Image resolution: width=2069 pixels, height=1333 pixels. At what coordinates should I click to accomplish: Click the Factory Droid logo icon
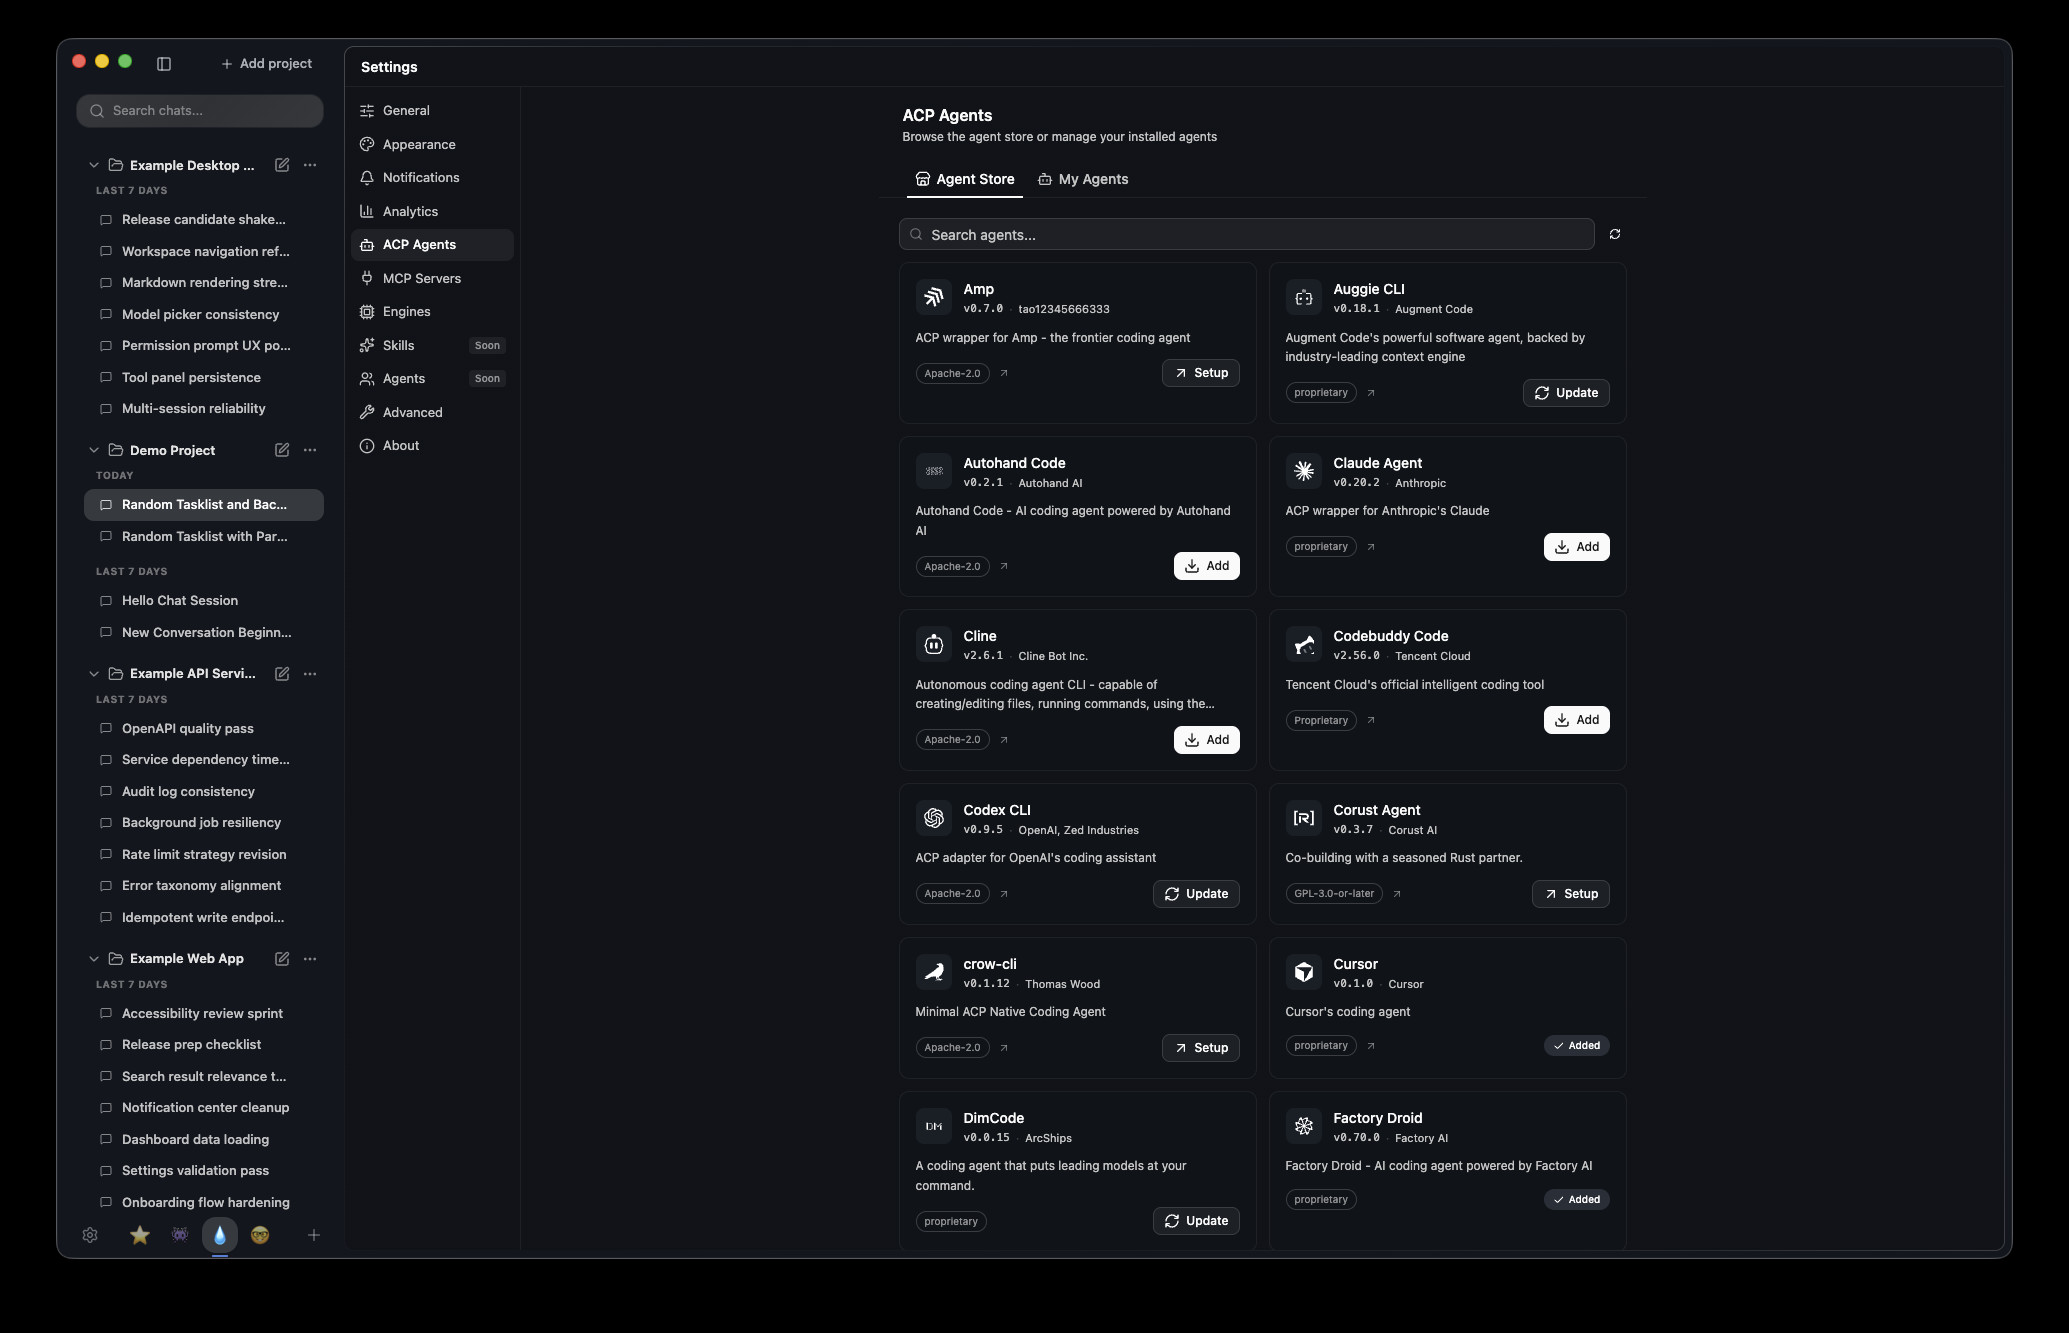(1304, 1126)
